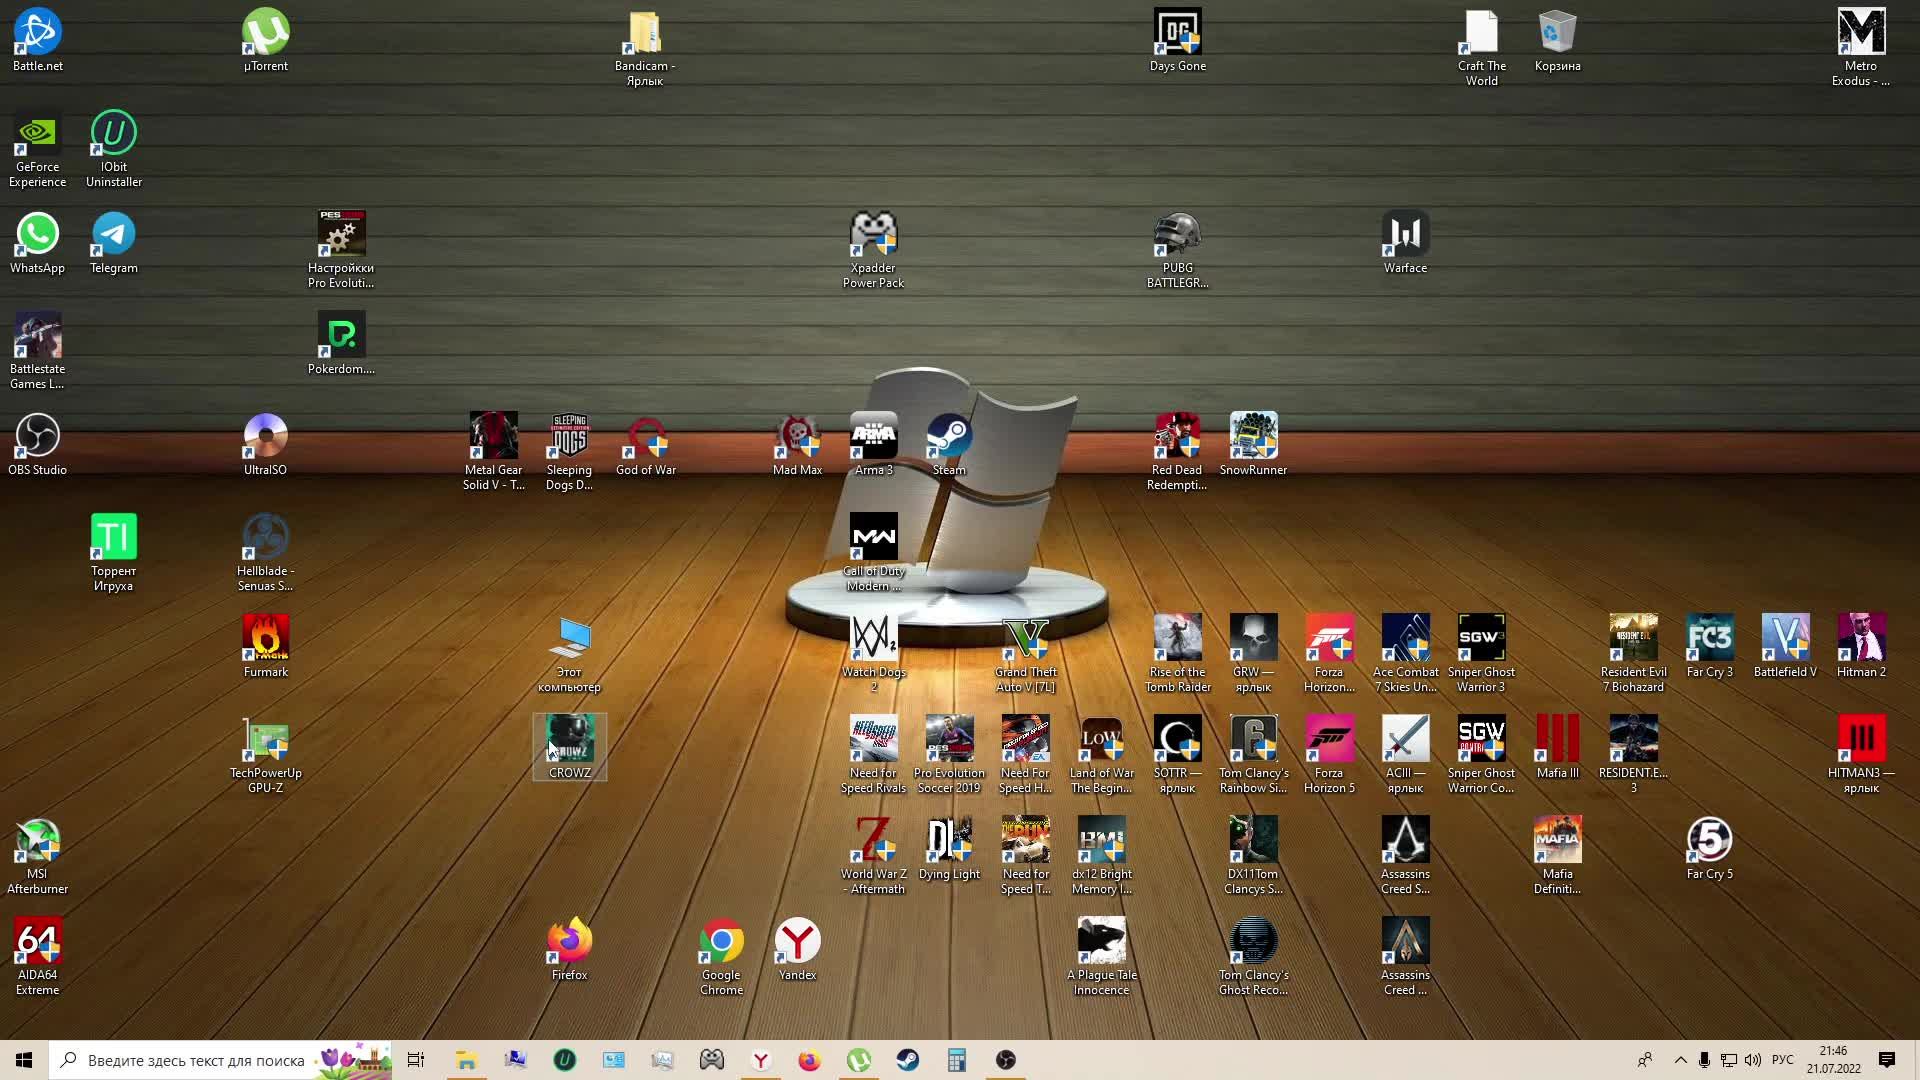
Task: Open the notification center button
Action: 1887,1060
